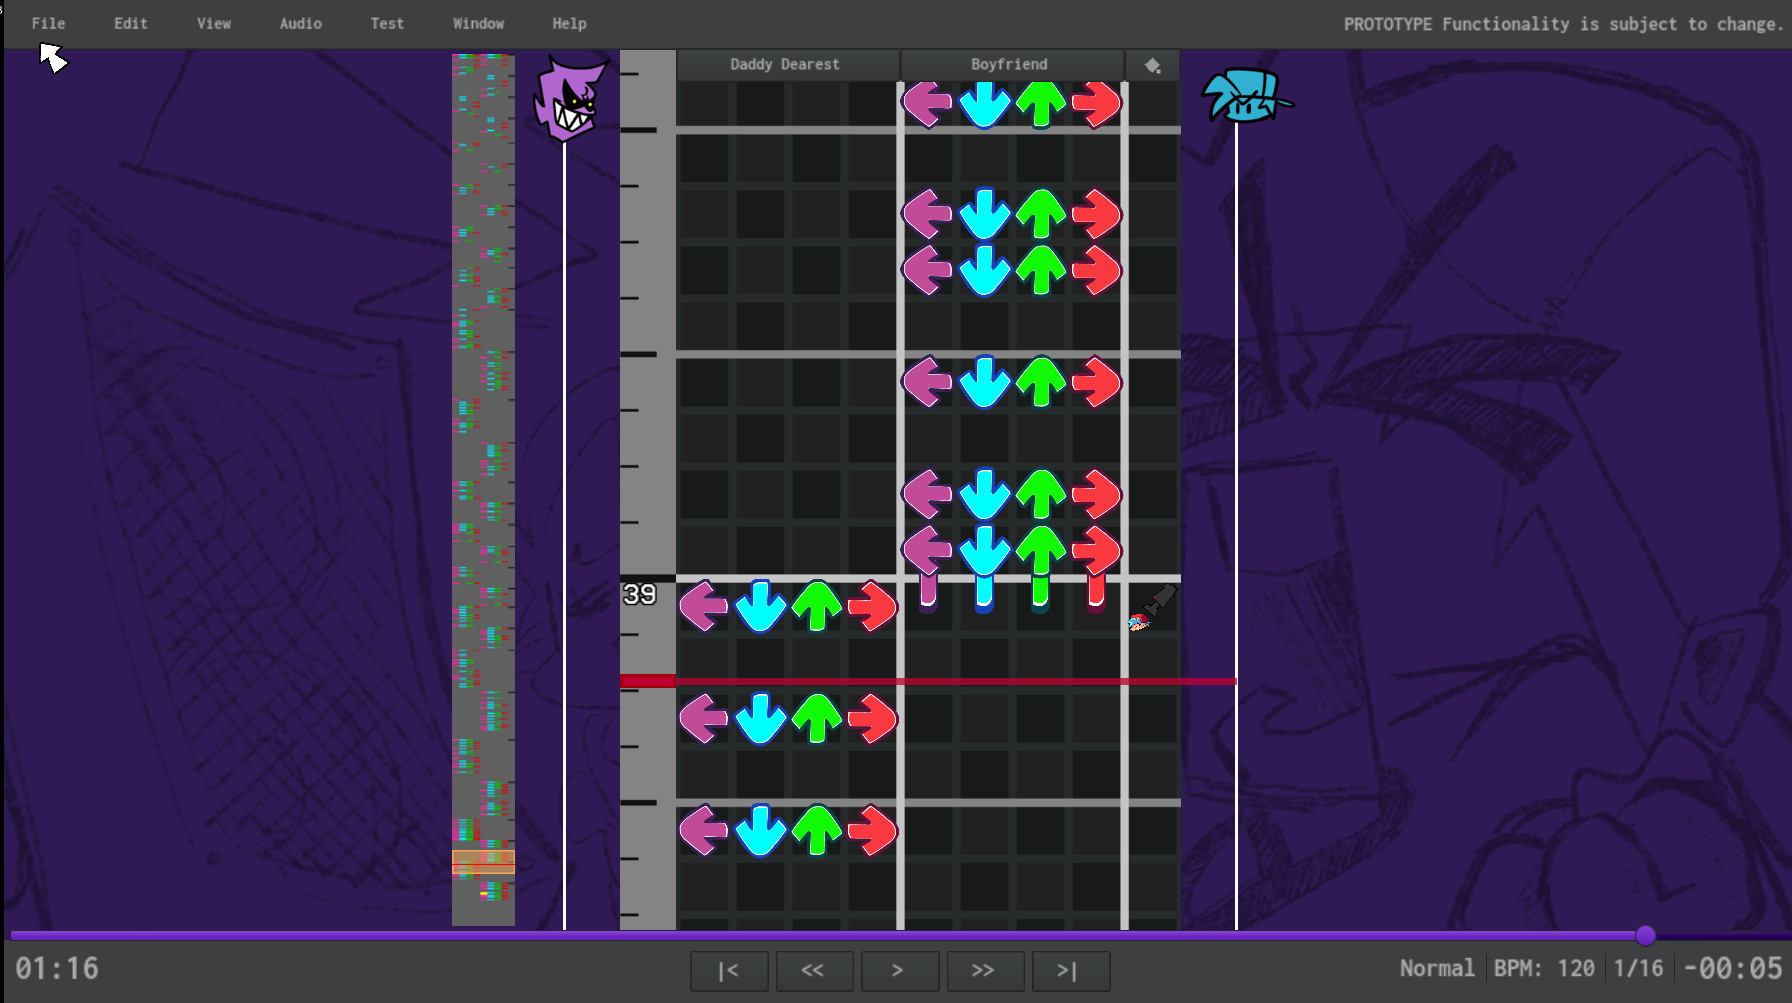Select the camera focus event at measure 39
The image size is (1792, 1003).
[1152, 608]
